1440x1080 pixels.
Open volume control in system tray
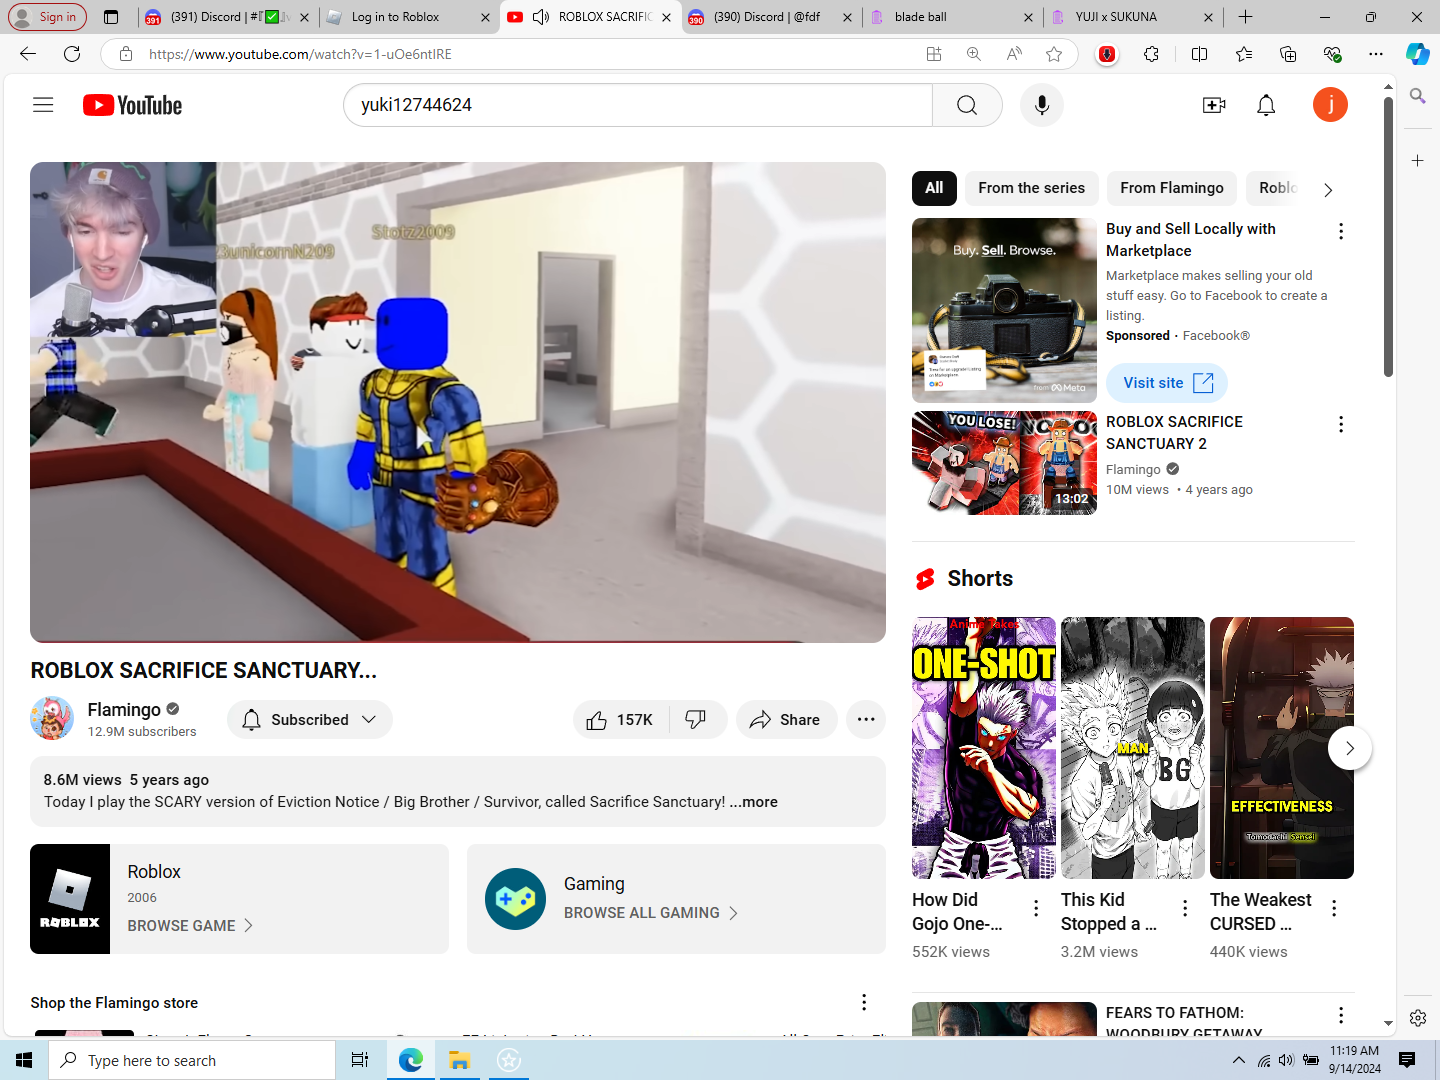1287,1060
